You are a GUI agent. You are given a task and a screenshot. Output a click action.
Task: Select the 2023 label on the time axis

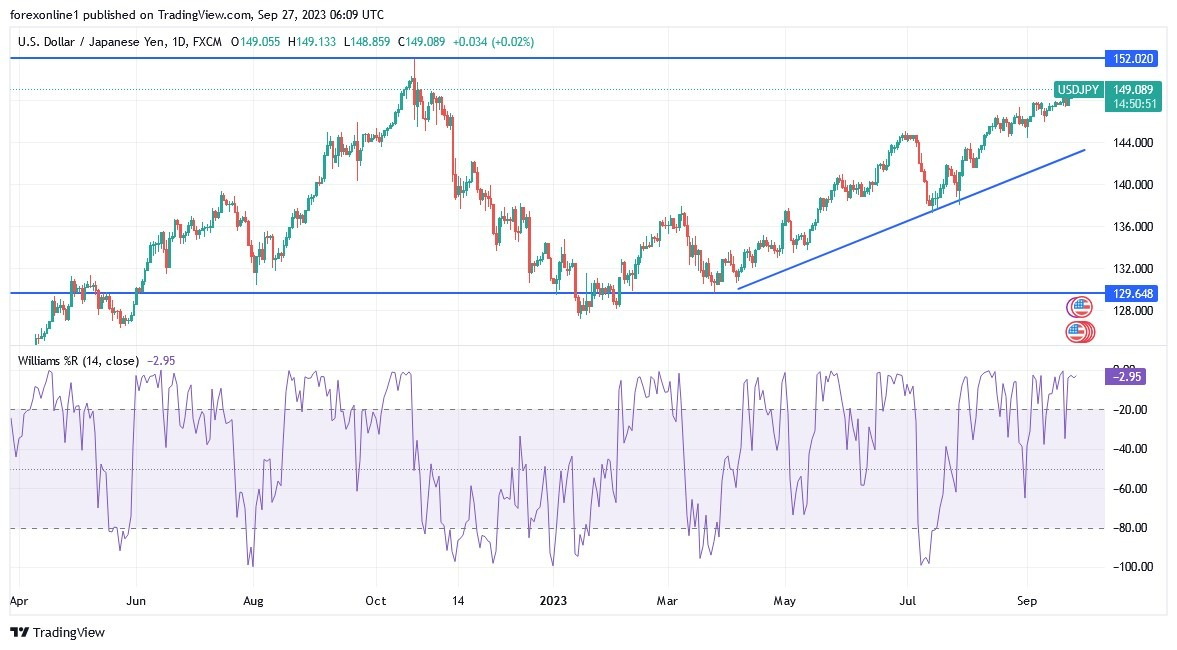(x=554, y=601)
